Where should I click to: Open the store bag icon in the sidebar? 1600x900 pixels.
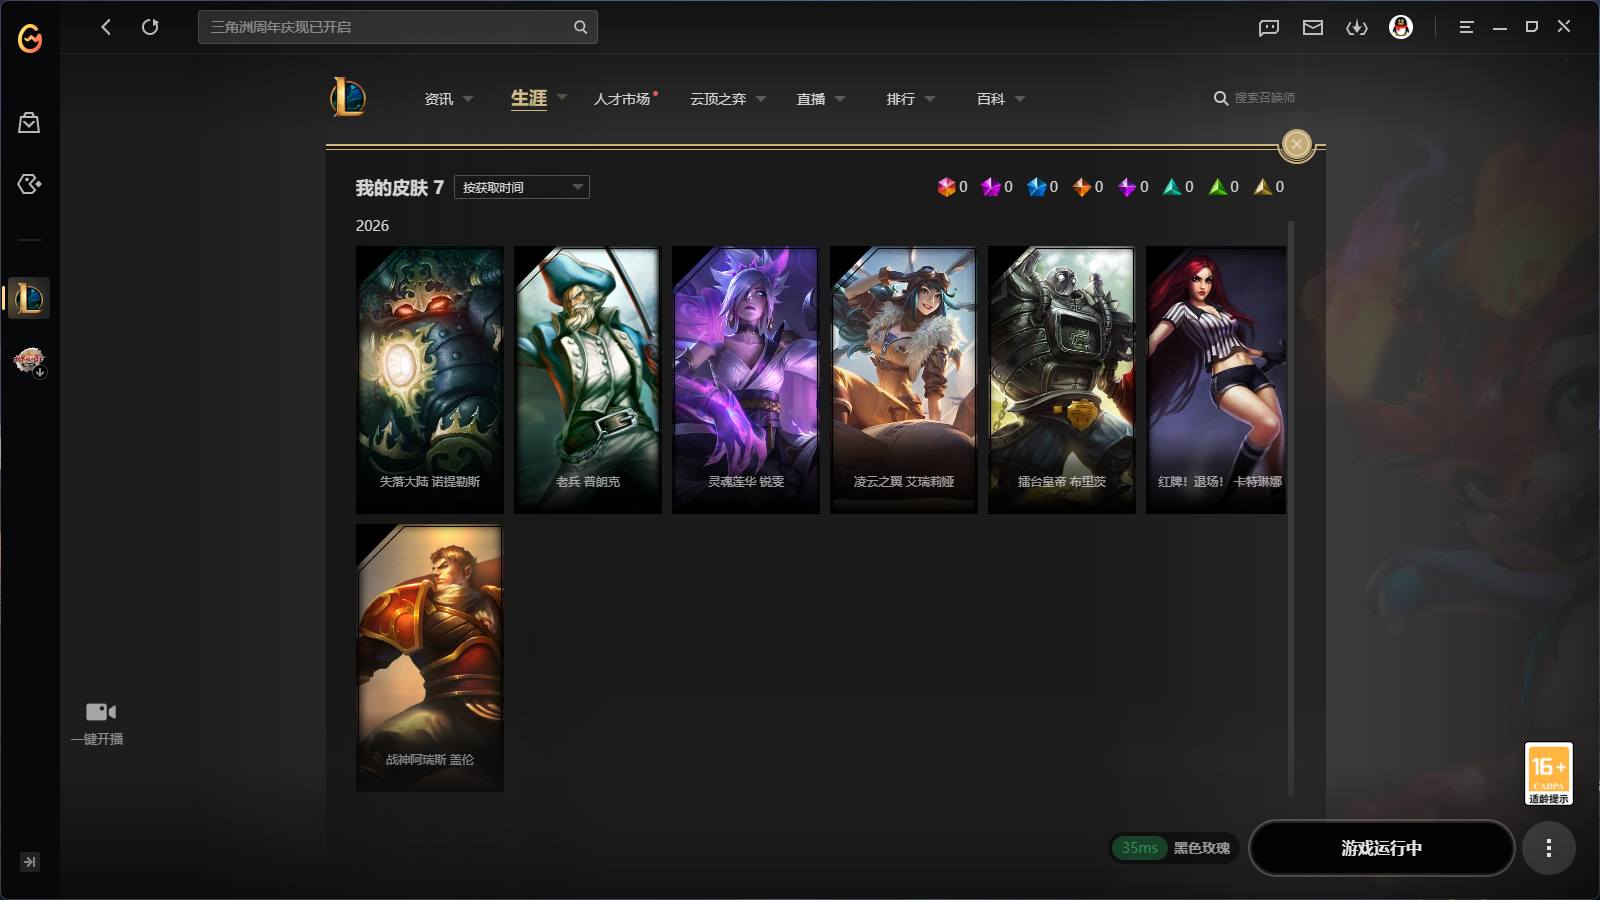tap(29, 123)
